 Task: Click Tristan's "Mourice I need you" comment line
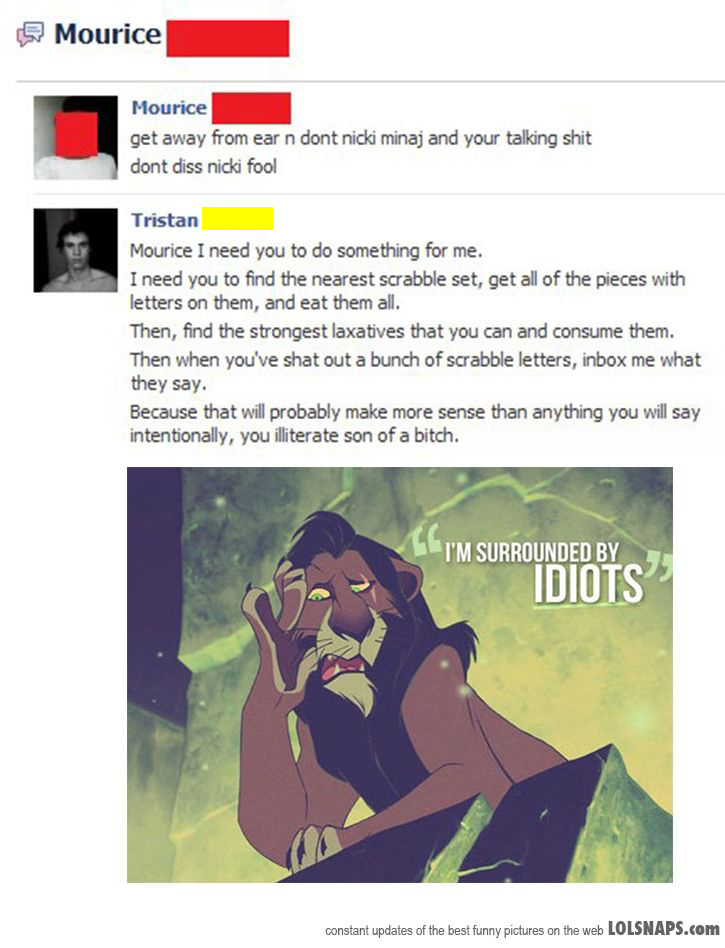click(306, 250)
